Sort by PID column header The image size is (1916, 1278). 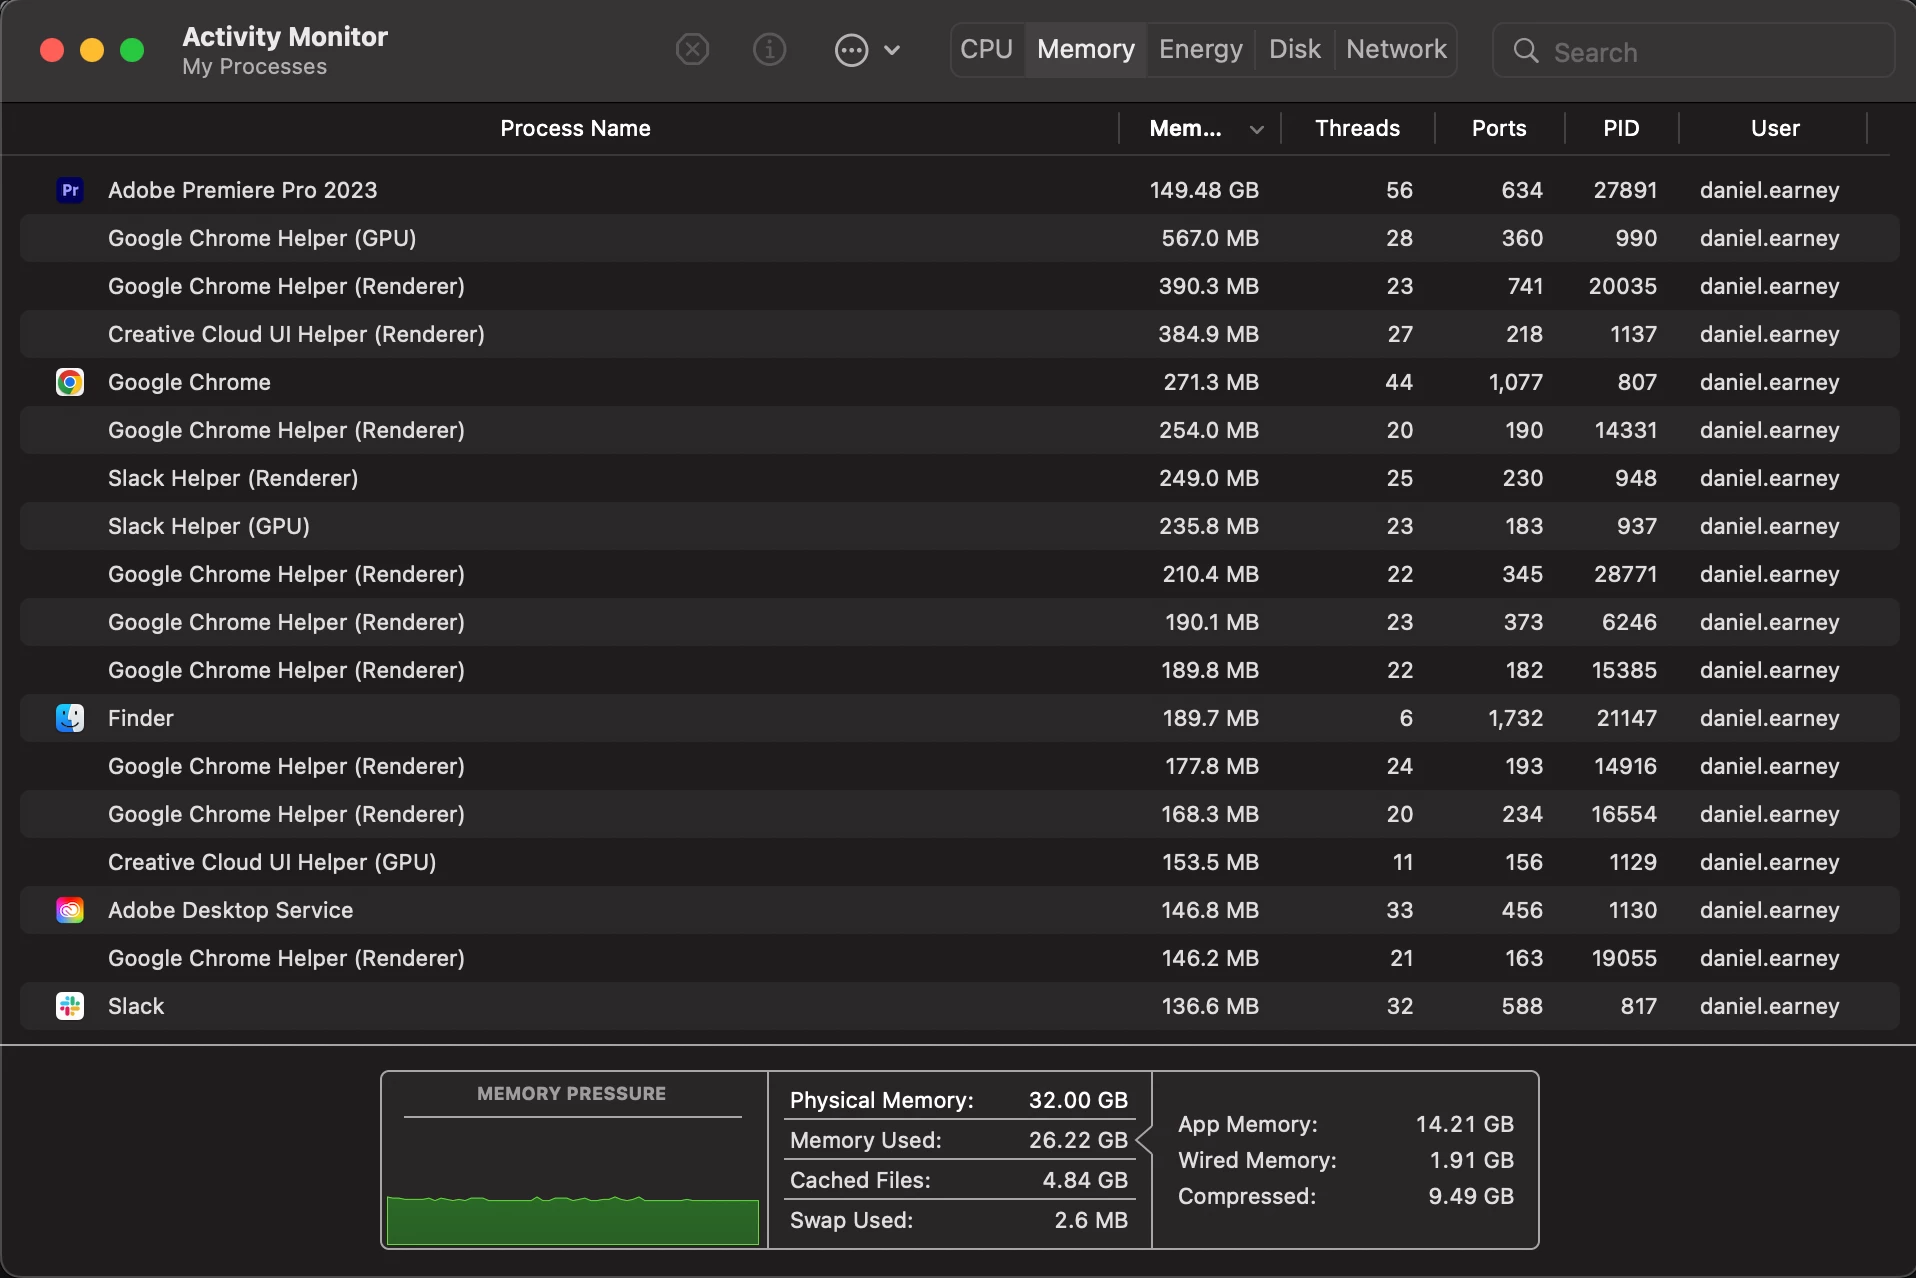(x=1621, y=128)
